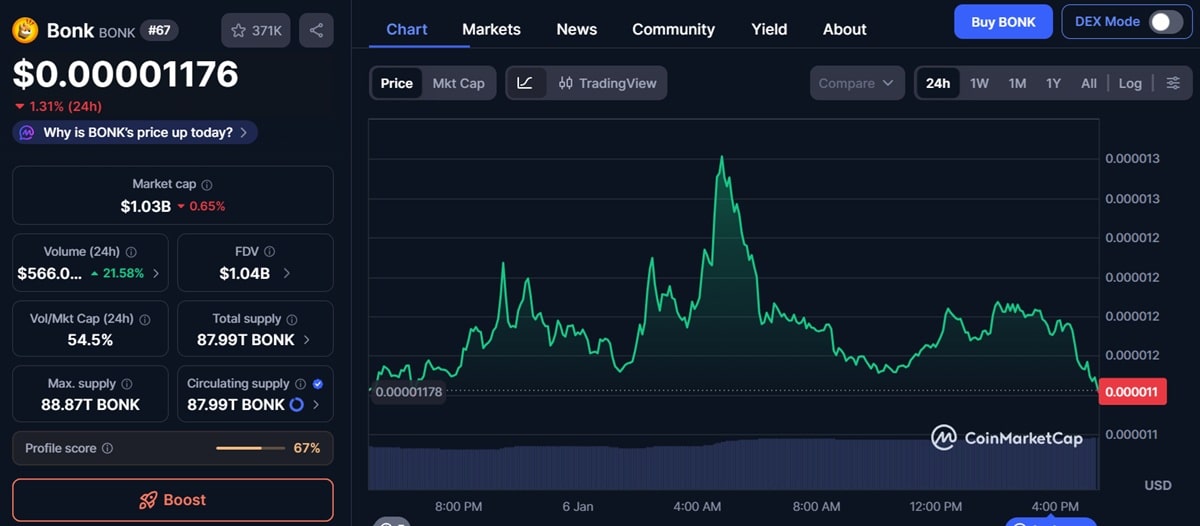Select the All time range
The width and height of the screenshot is (1200, 526).
[1089, 83]
